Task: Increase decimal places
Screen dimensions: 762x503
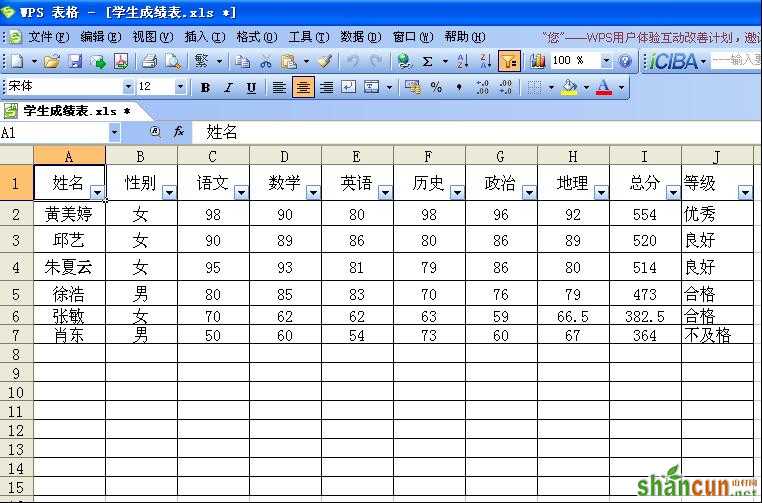Action: click(483, 87)
